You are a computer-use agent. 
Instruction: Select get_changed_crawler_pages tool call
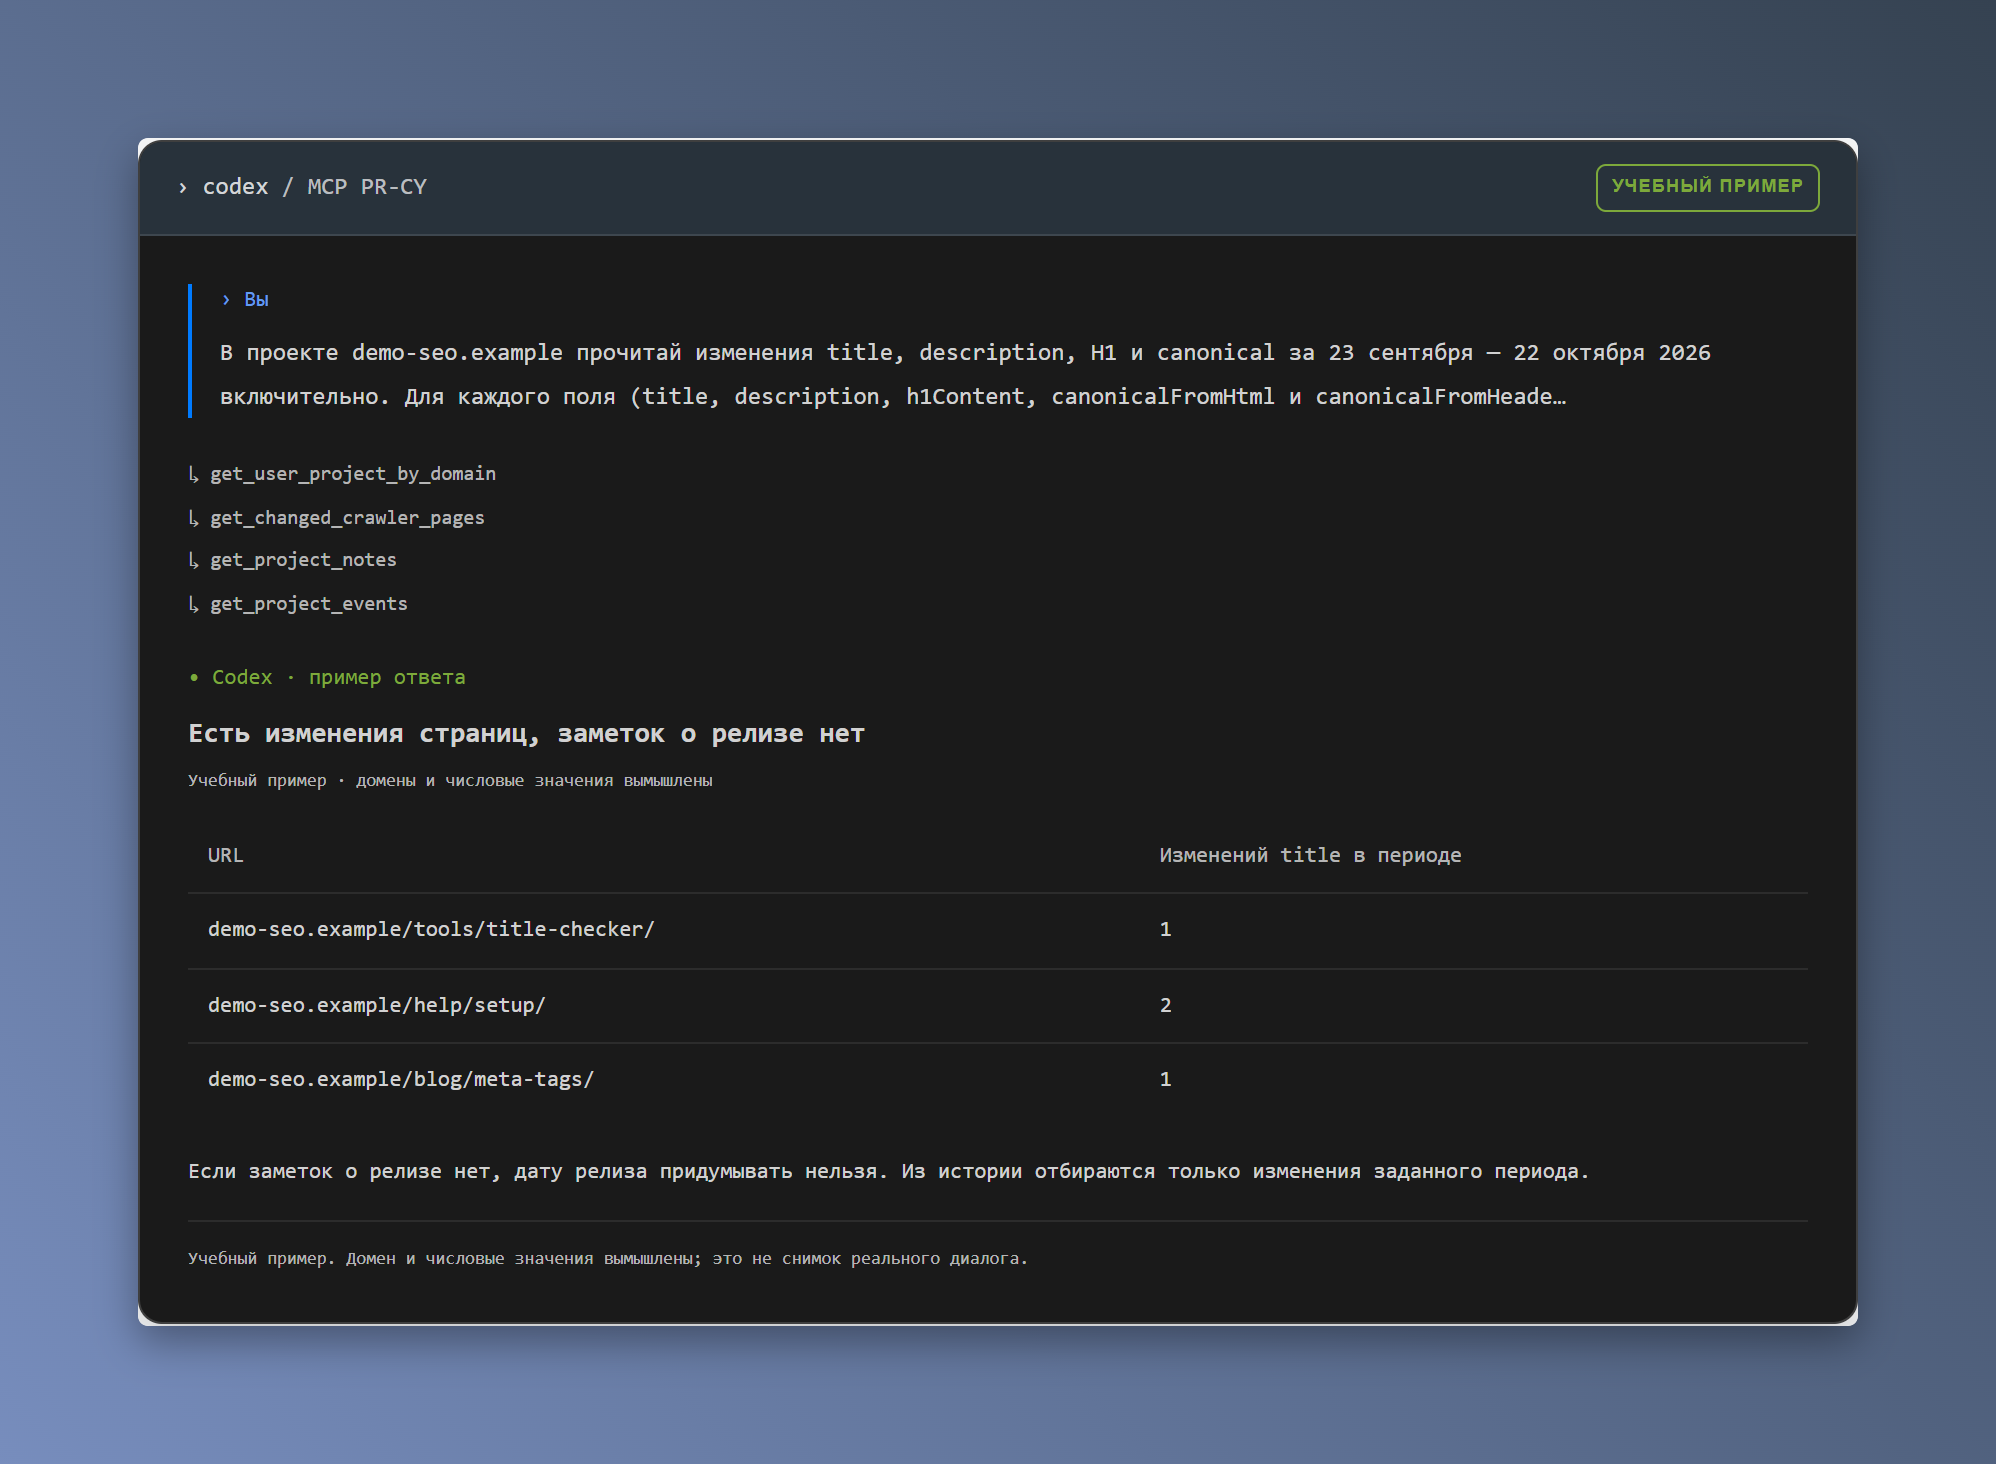[x=347, y=517]
